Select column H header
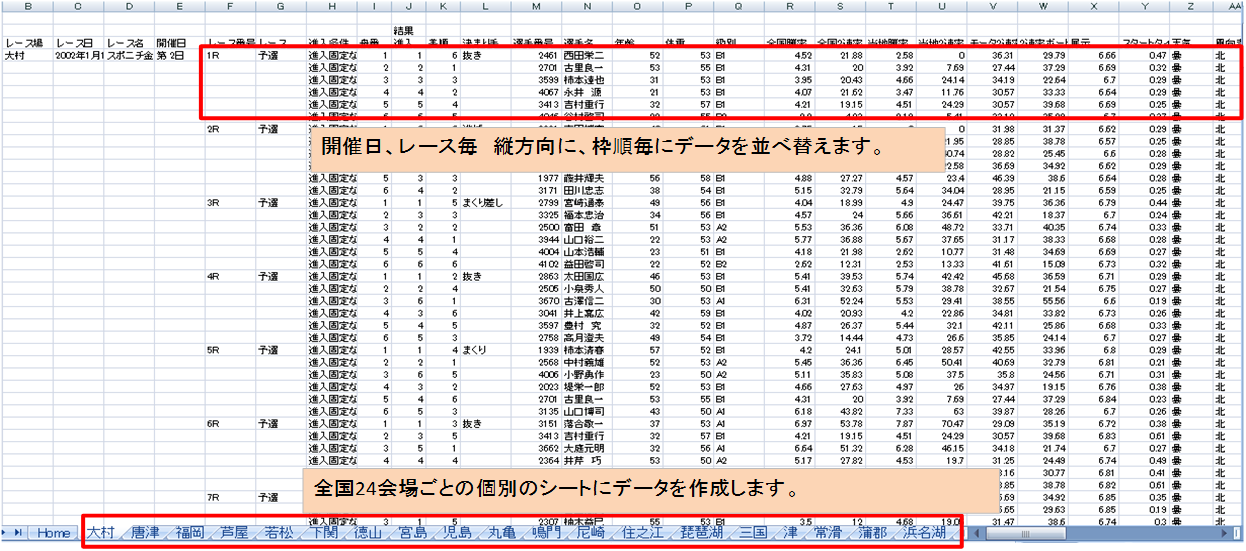The image size is (1246, 551). (332, 7)
